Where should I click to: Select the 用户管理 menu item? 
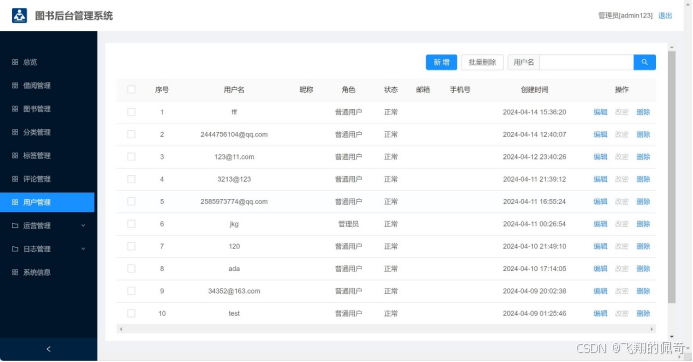[47, 202]
